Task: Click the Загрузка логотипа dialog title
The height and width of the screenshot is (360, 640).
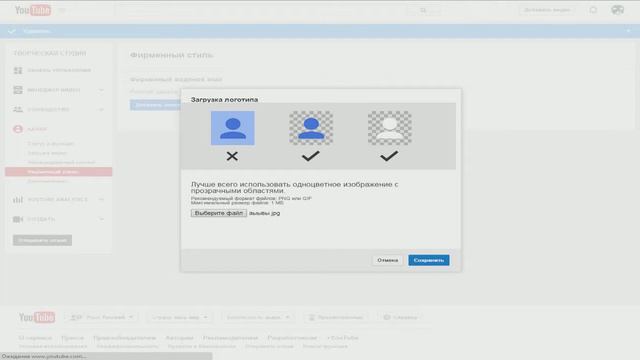Action: point(224,99)
